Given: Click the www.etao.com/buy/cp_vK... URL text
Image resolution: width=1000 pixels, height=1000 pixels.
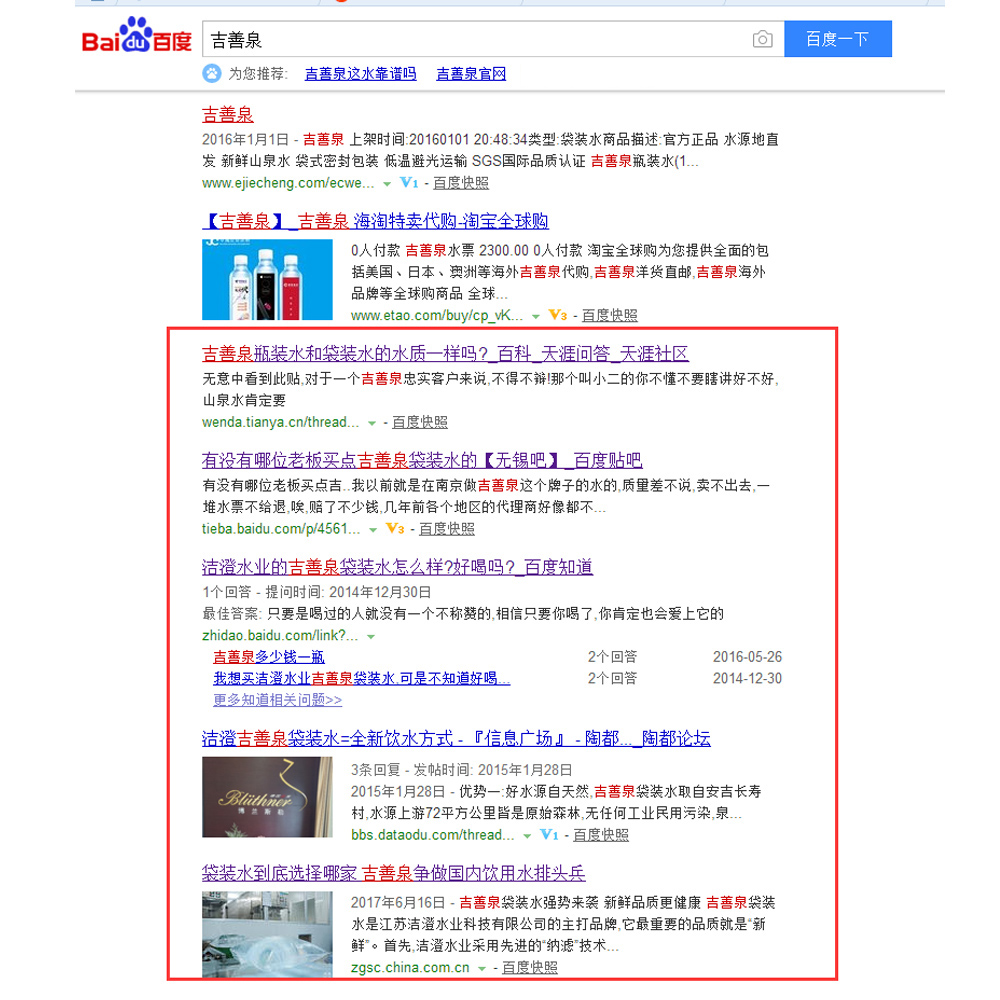Looking at the screenshot, I should tap(437, 315).
